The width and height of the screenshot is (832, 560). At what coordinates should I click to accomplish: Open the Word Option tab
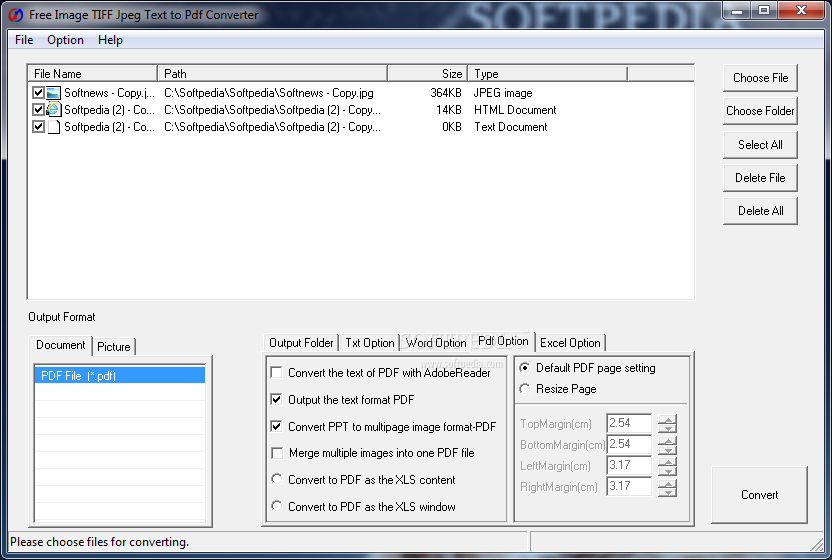pos(436,343)
